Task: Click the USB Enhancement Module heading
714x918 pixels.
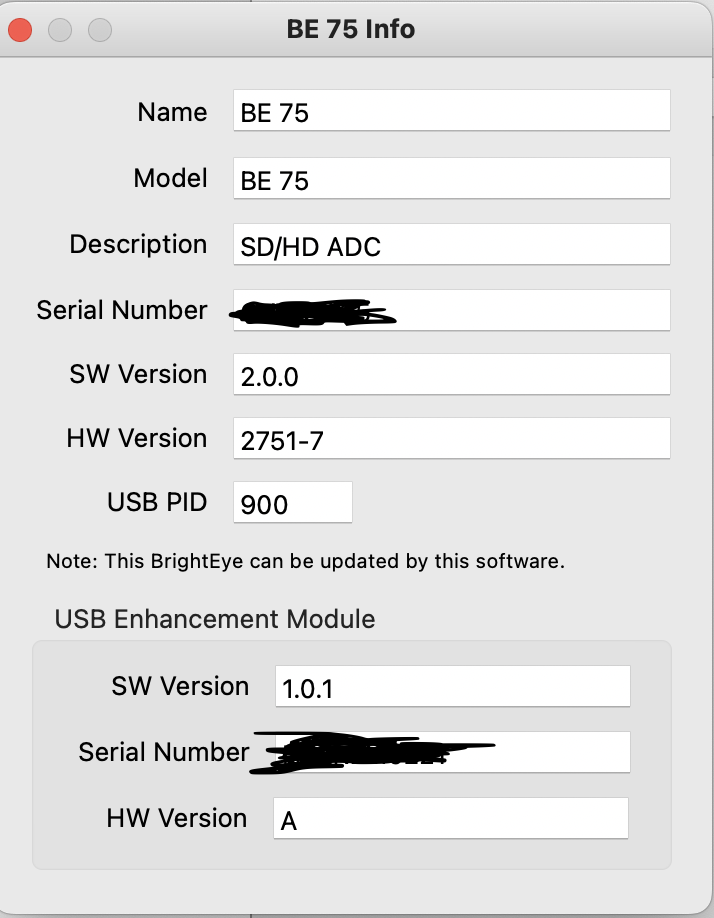Action: click(215, 619)
